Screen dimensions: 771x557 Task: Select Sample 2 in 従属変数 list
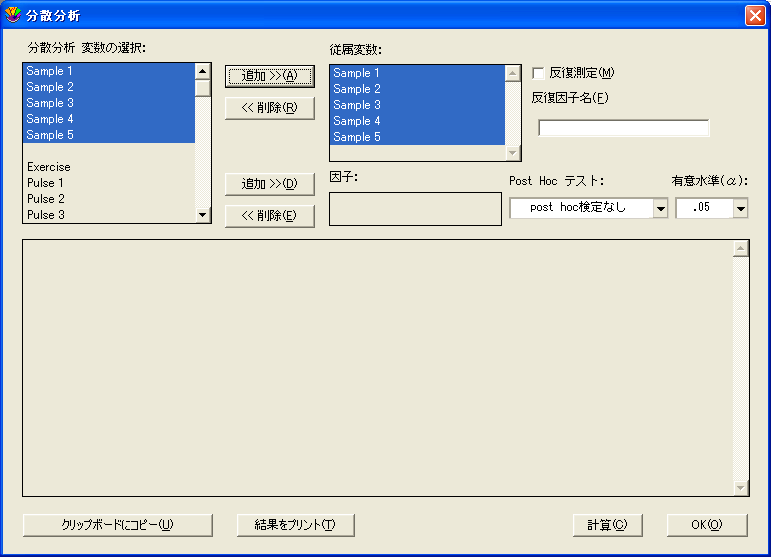tap(417, 89)
